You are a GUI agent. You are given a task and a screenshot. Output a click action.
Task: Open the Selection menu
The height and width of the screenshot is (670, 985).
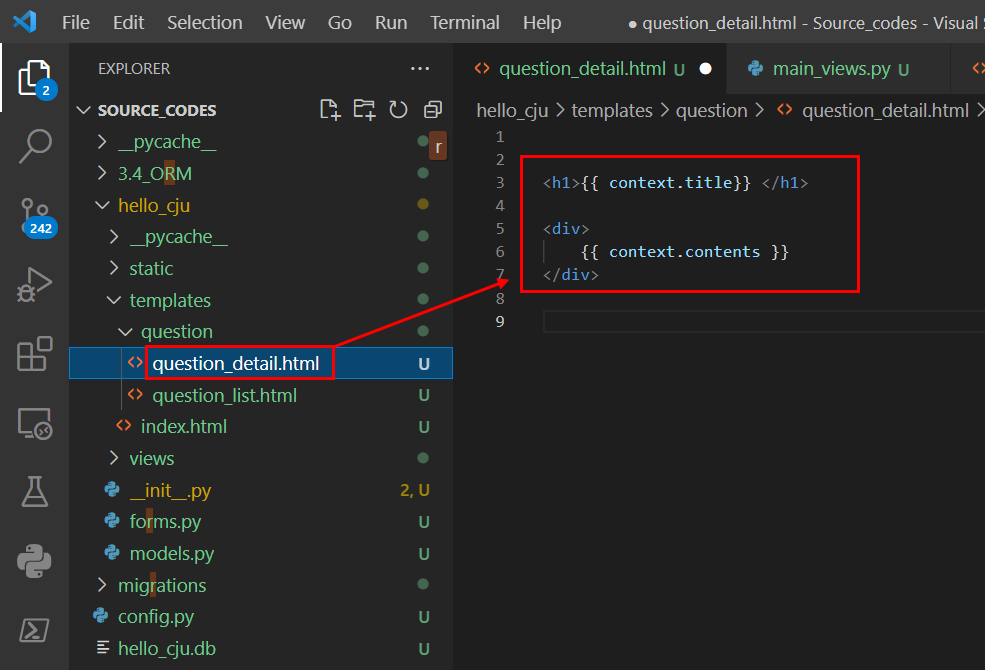pyautogui.click(x=205, y=23)
